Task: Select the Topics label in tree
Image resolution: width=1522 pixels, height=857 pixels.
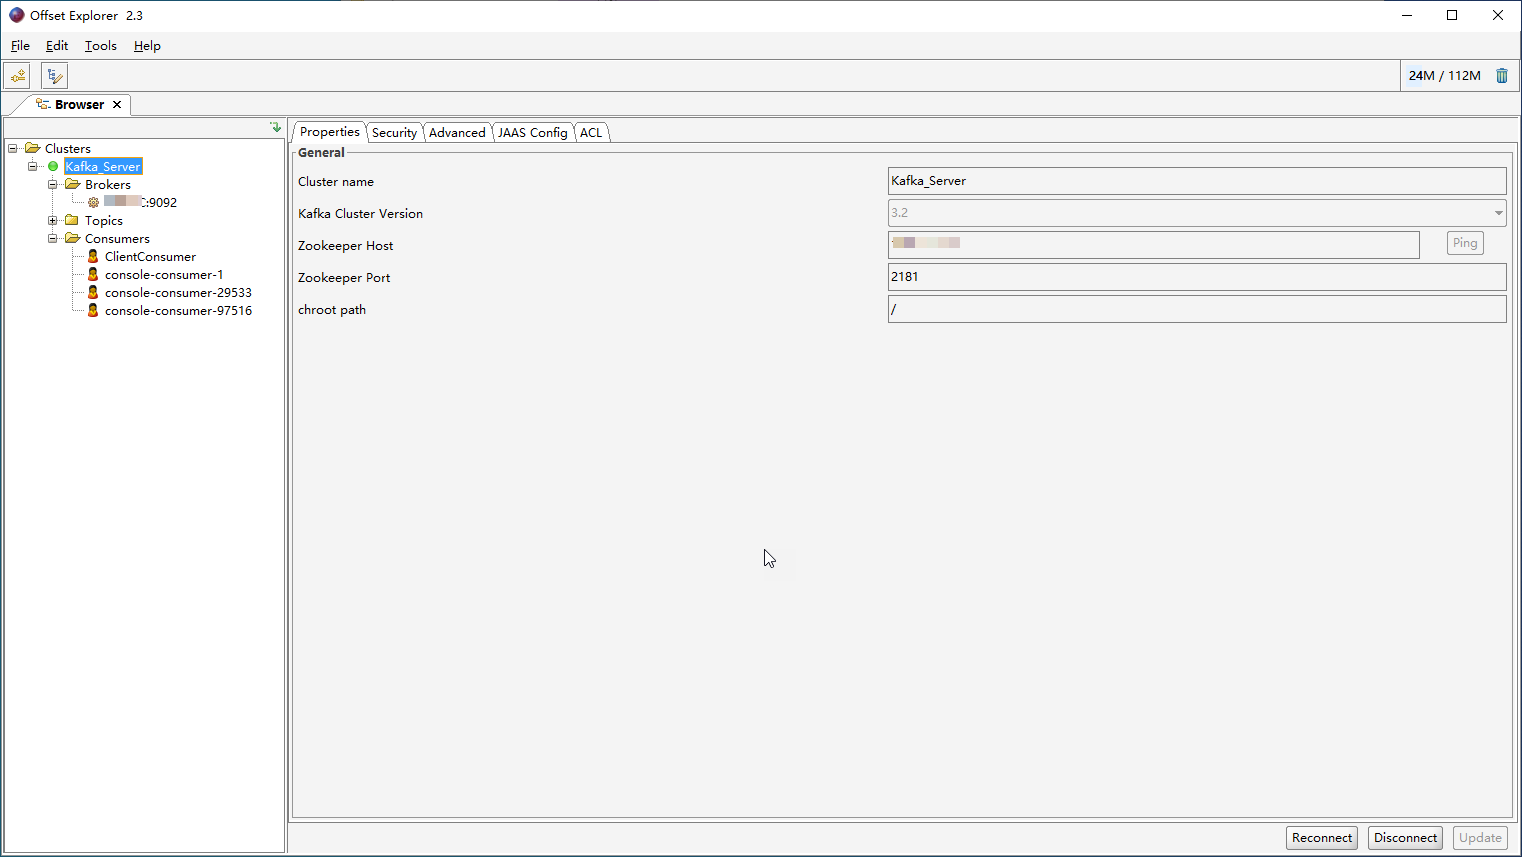Action: tap(104, 220)
